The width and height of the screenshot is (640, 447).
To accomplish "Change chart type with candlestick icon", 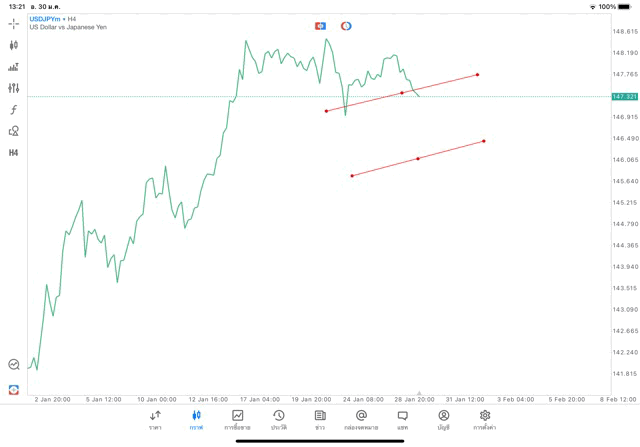I will pyautogui.click(x=13, y=45).
